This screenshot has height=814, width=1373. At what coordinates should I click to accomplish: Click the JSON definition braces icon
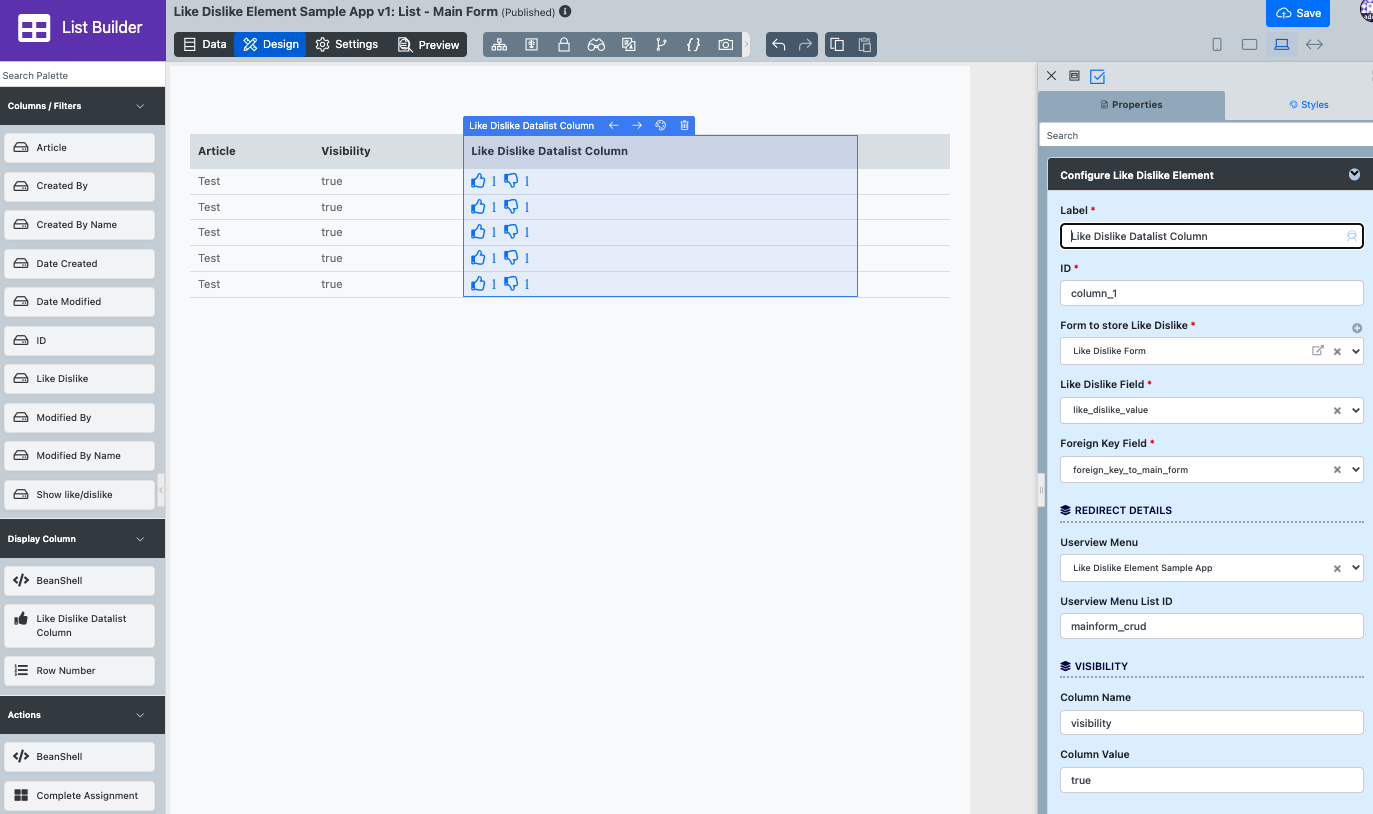click(x=693, y=45)
